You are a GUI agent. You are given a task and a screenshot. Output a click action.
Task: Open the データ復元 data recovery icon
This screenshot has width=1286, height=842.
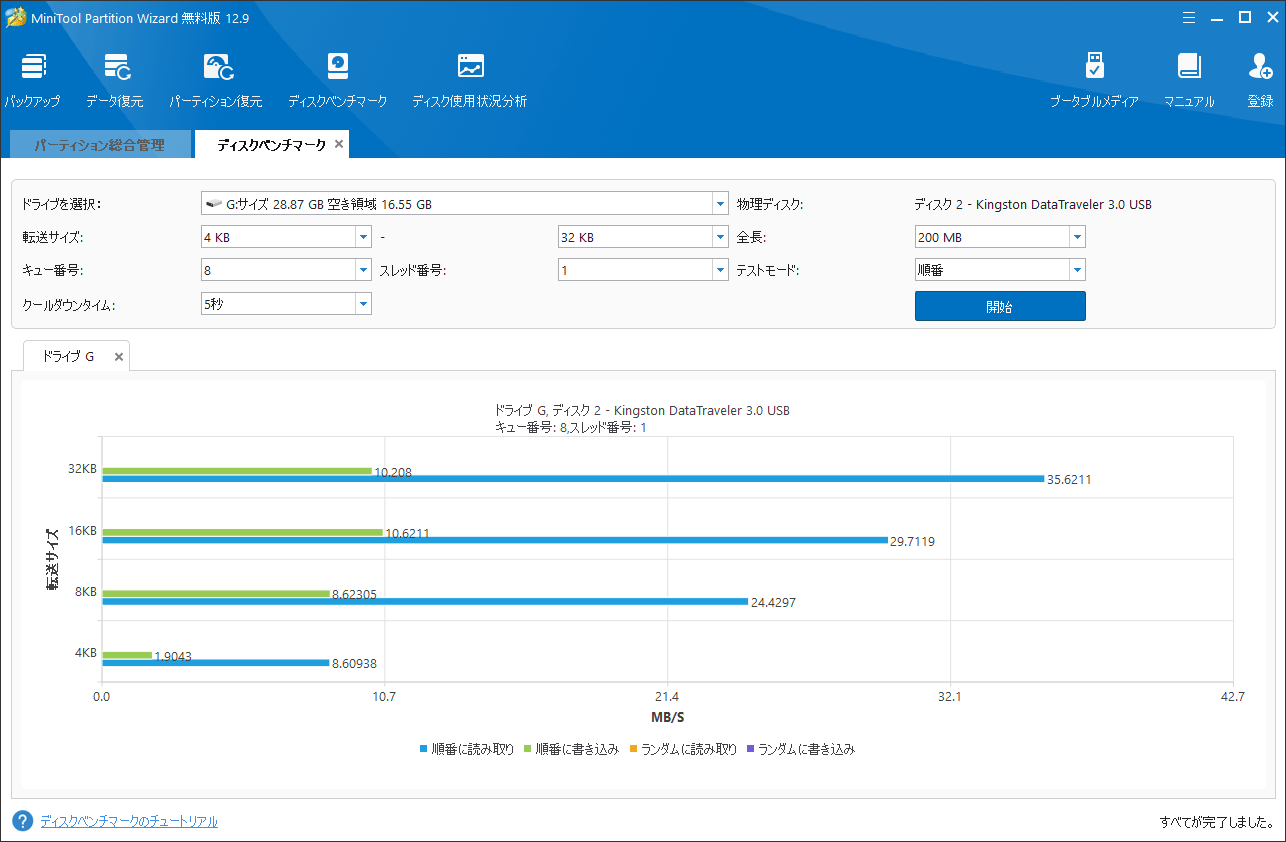pos(115,68)
